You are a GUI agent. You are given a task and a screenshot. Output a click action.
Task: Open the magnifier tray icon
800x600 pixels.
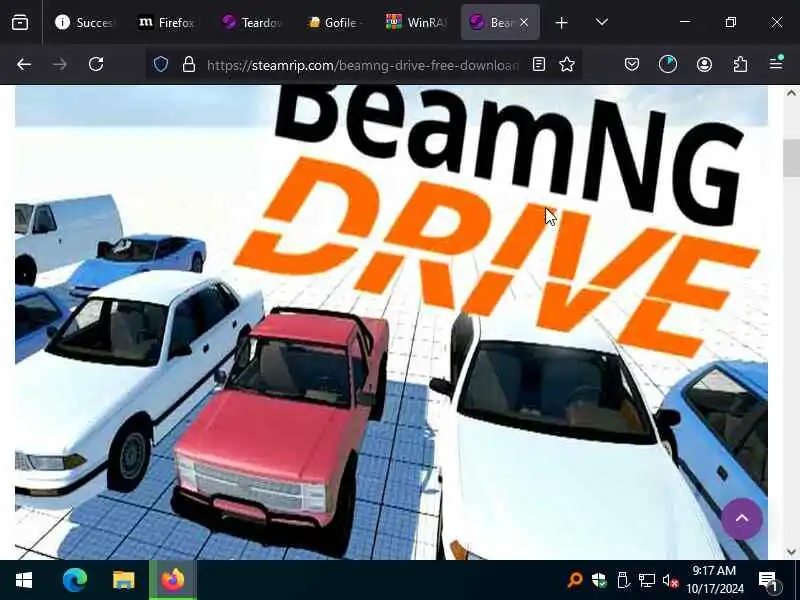tap(575, 580)
